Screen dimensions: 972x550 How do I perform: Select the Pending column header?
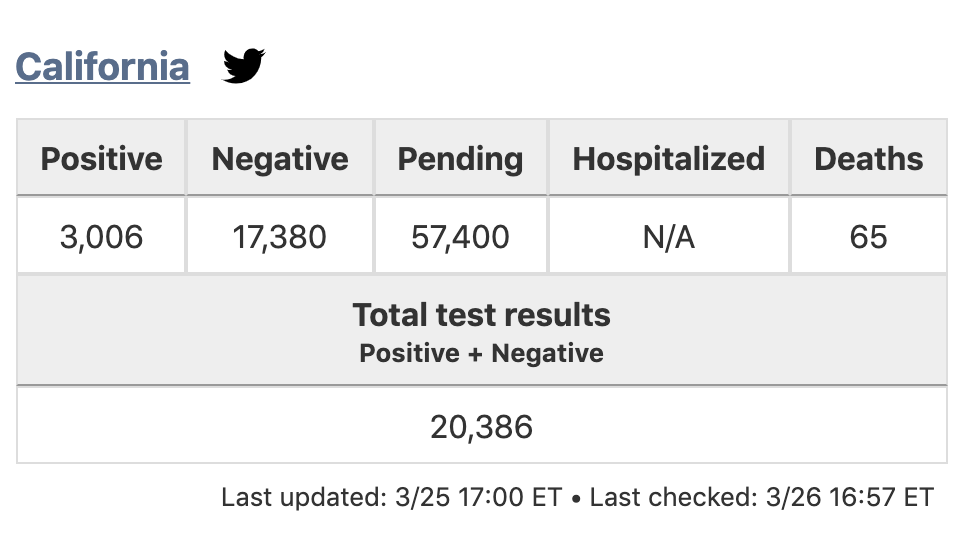461,158
